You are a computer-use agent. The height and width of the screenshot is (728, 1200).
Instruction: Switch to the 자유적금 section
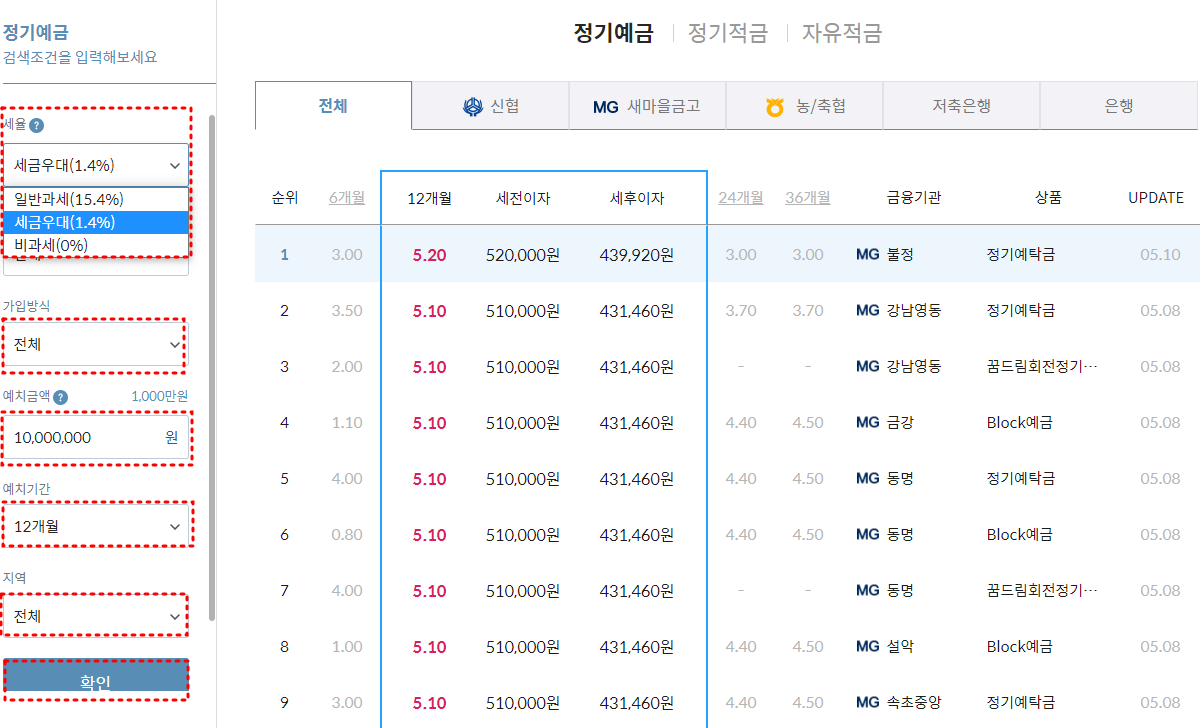coord(840,33)
